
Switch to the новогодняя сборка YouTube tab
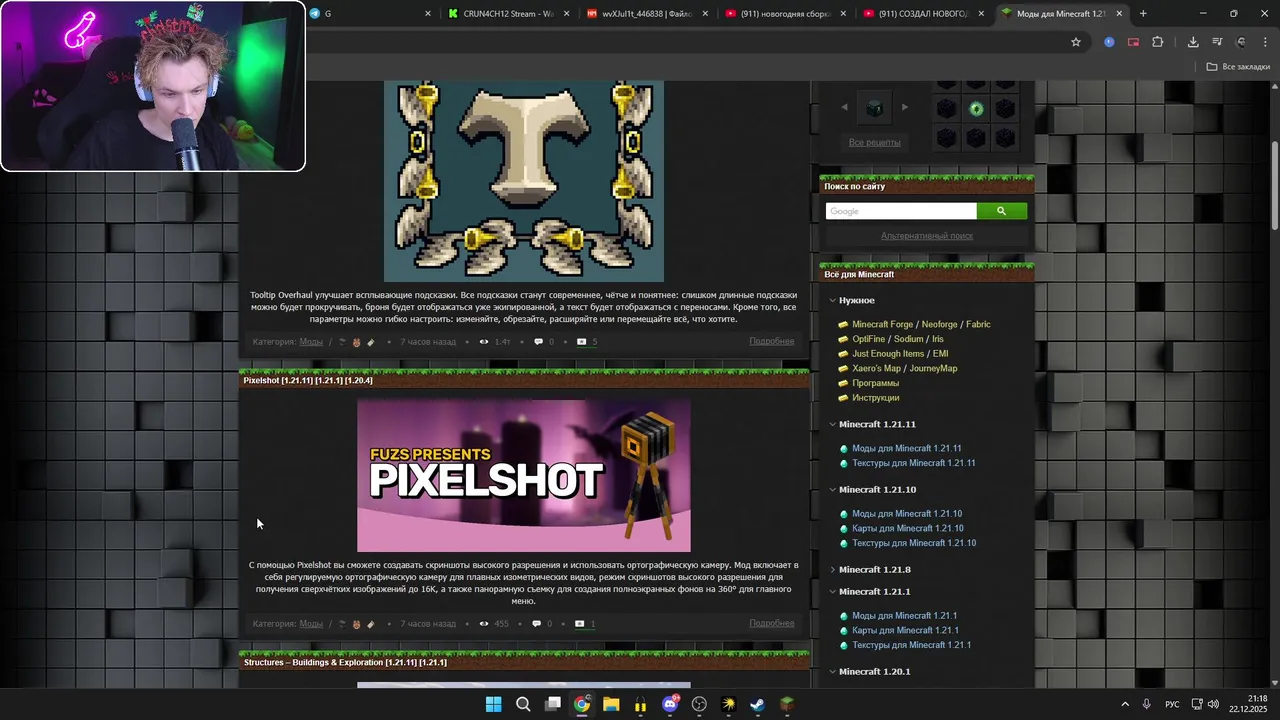(784, 13)
